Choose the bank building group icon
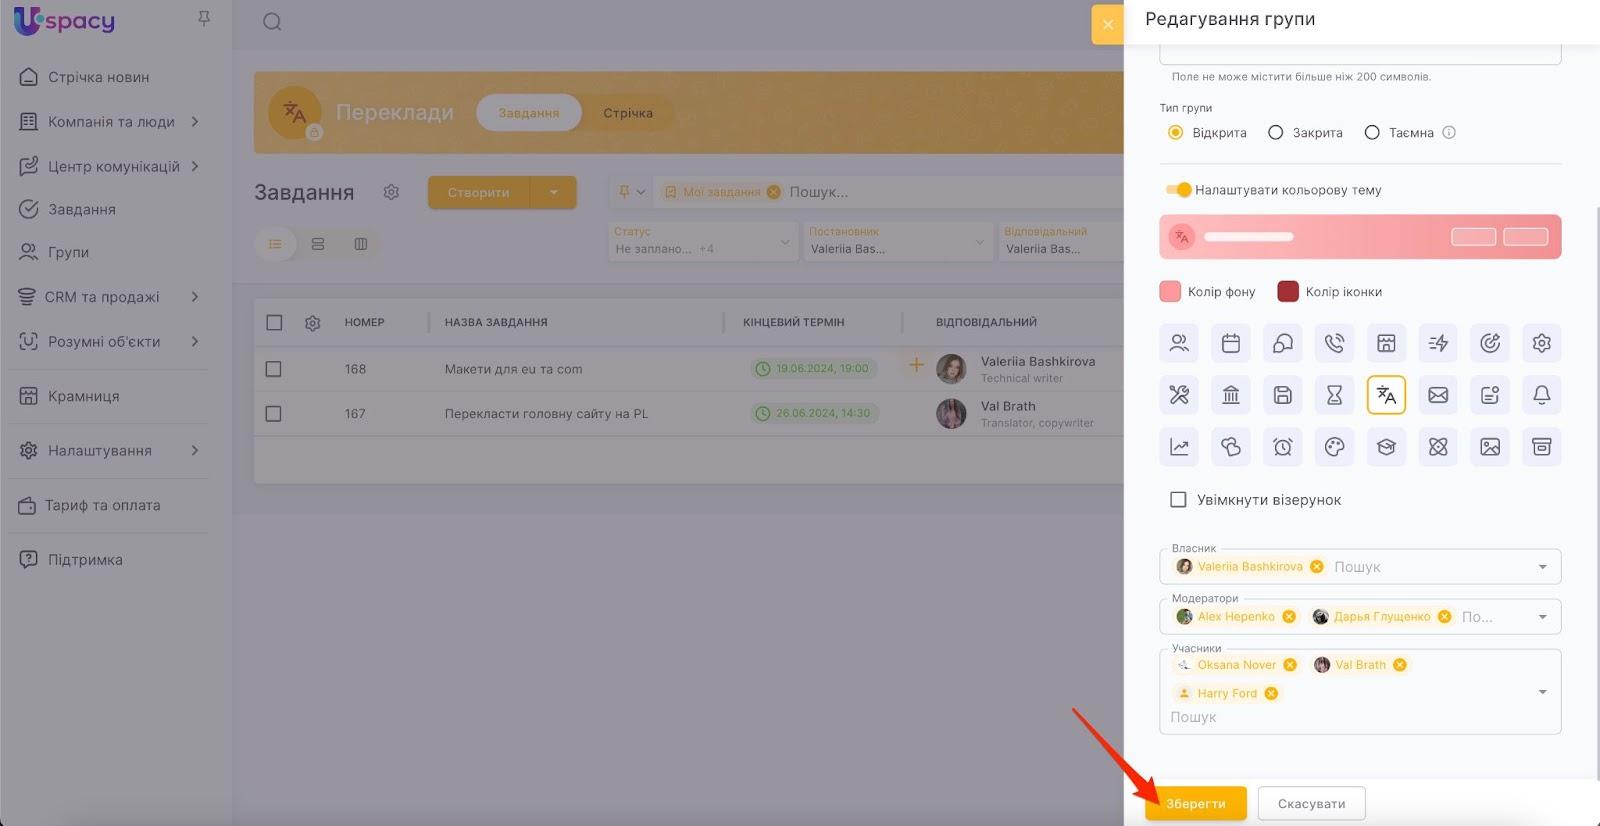The height and width of the screenshot is (826, 1600). tap(1231, 395)
